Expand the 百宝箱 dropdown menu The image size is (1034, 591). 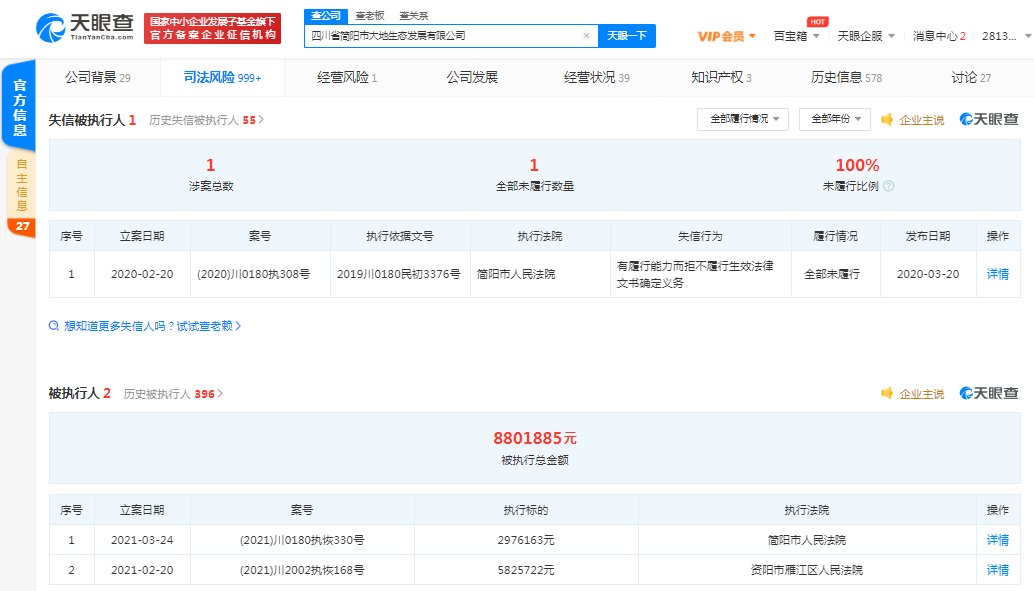coord(797,36)
